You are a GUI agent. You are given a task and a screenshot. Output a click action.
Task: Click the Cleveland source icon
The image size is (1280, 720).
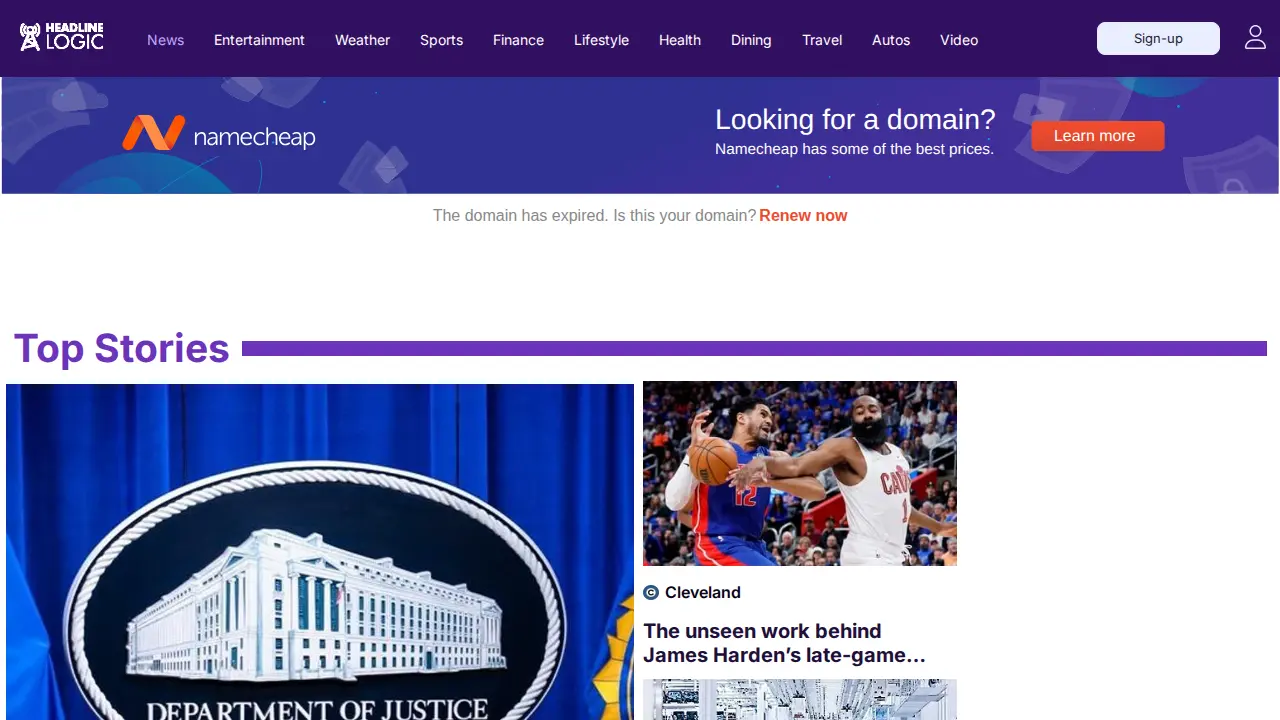(x=651, y=593)
